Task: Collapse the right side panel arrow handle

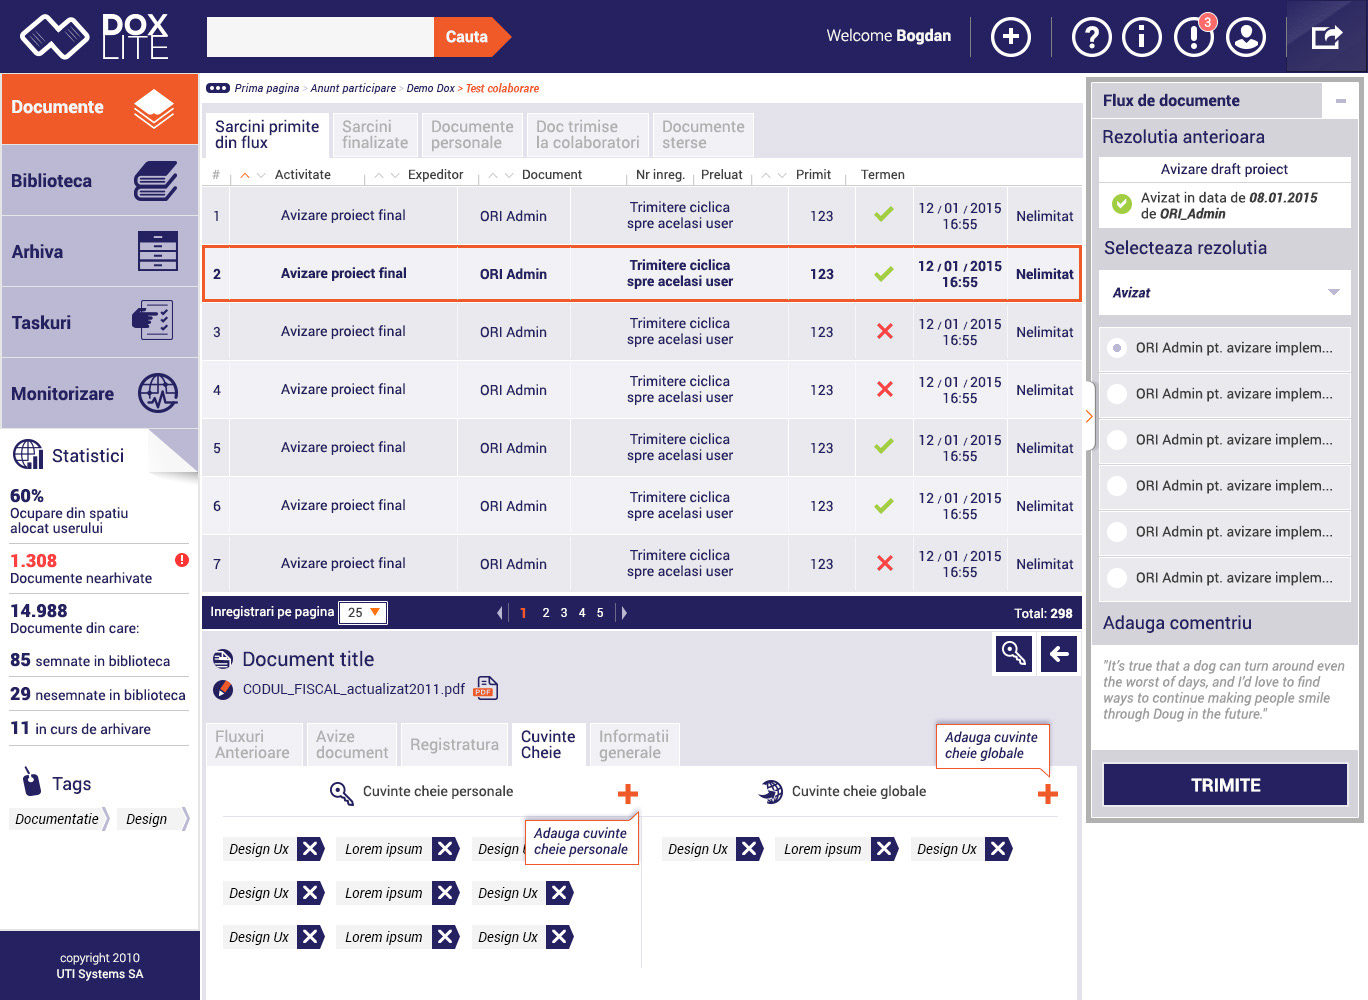Action: coord(1089,416)
